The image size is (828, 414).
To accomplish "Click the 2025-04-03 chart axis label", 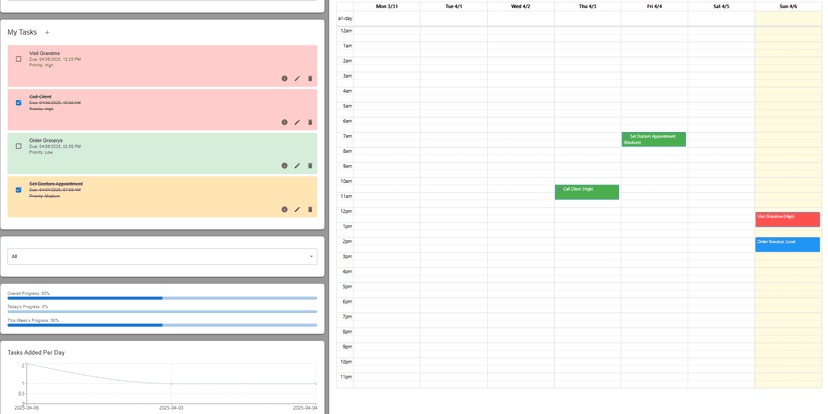I will coord(171,408).
